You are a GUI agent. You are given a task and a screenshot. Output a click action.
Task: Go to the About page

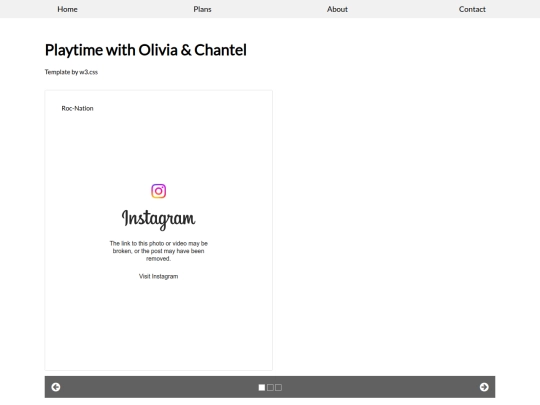[x=337, y=9]
